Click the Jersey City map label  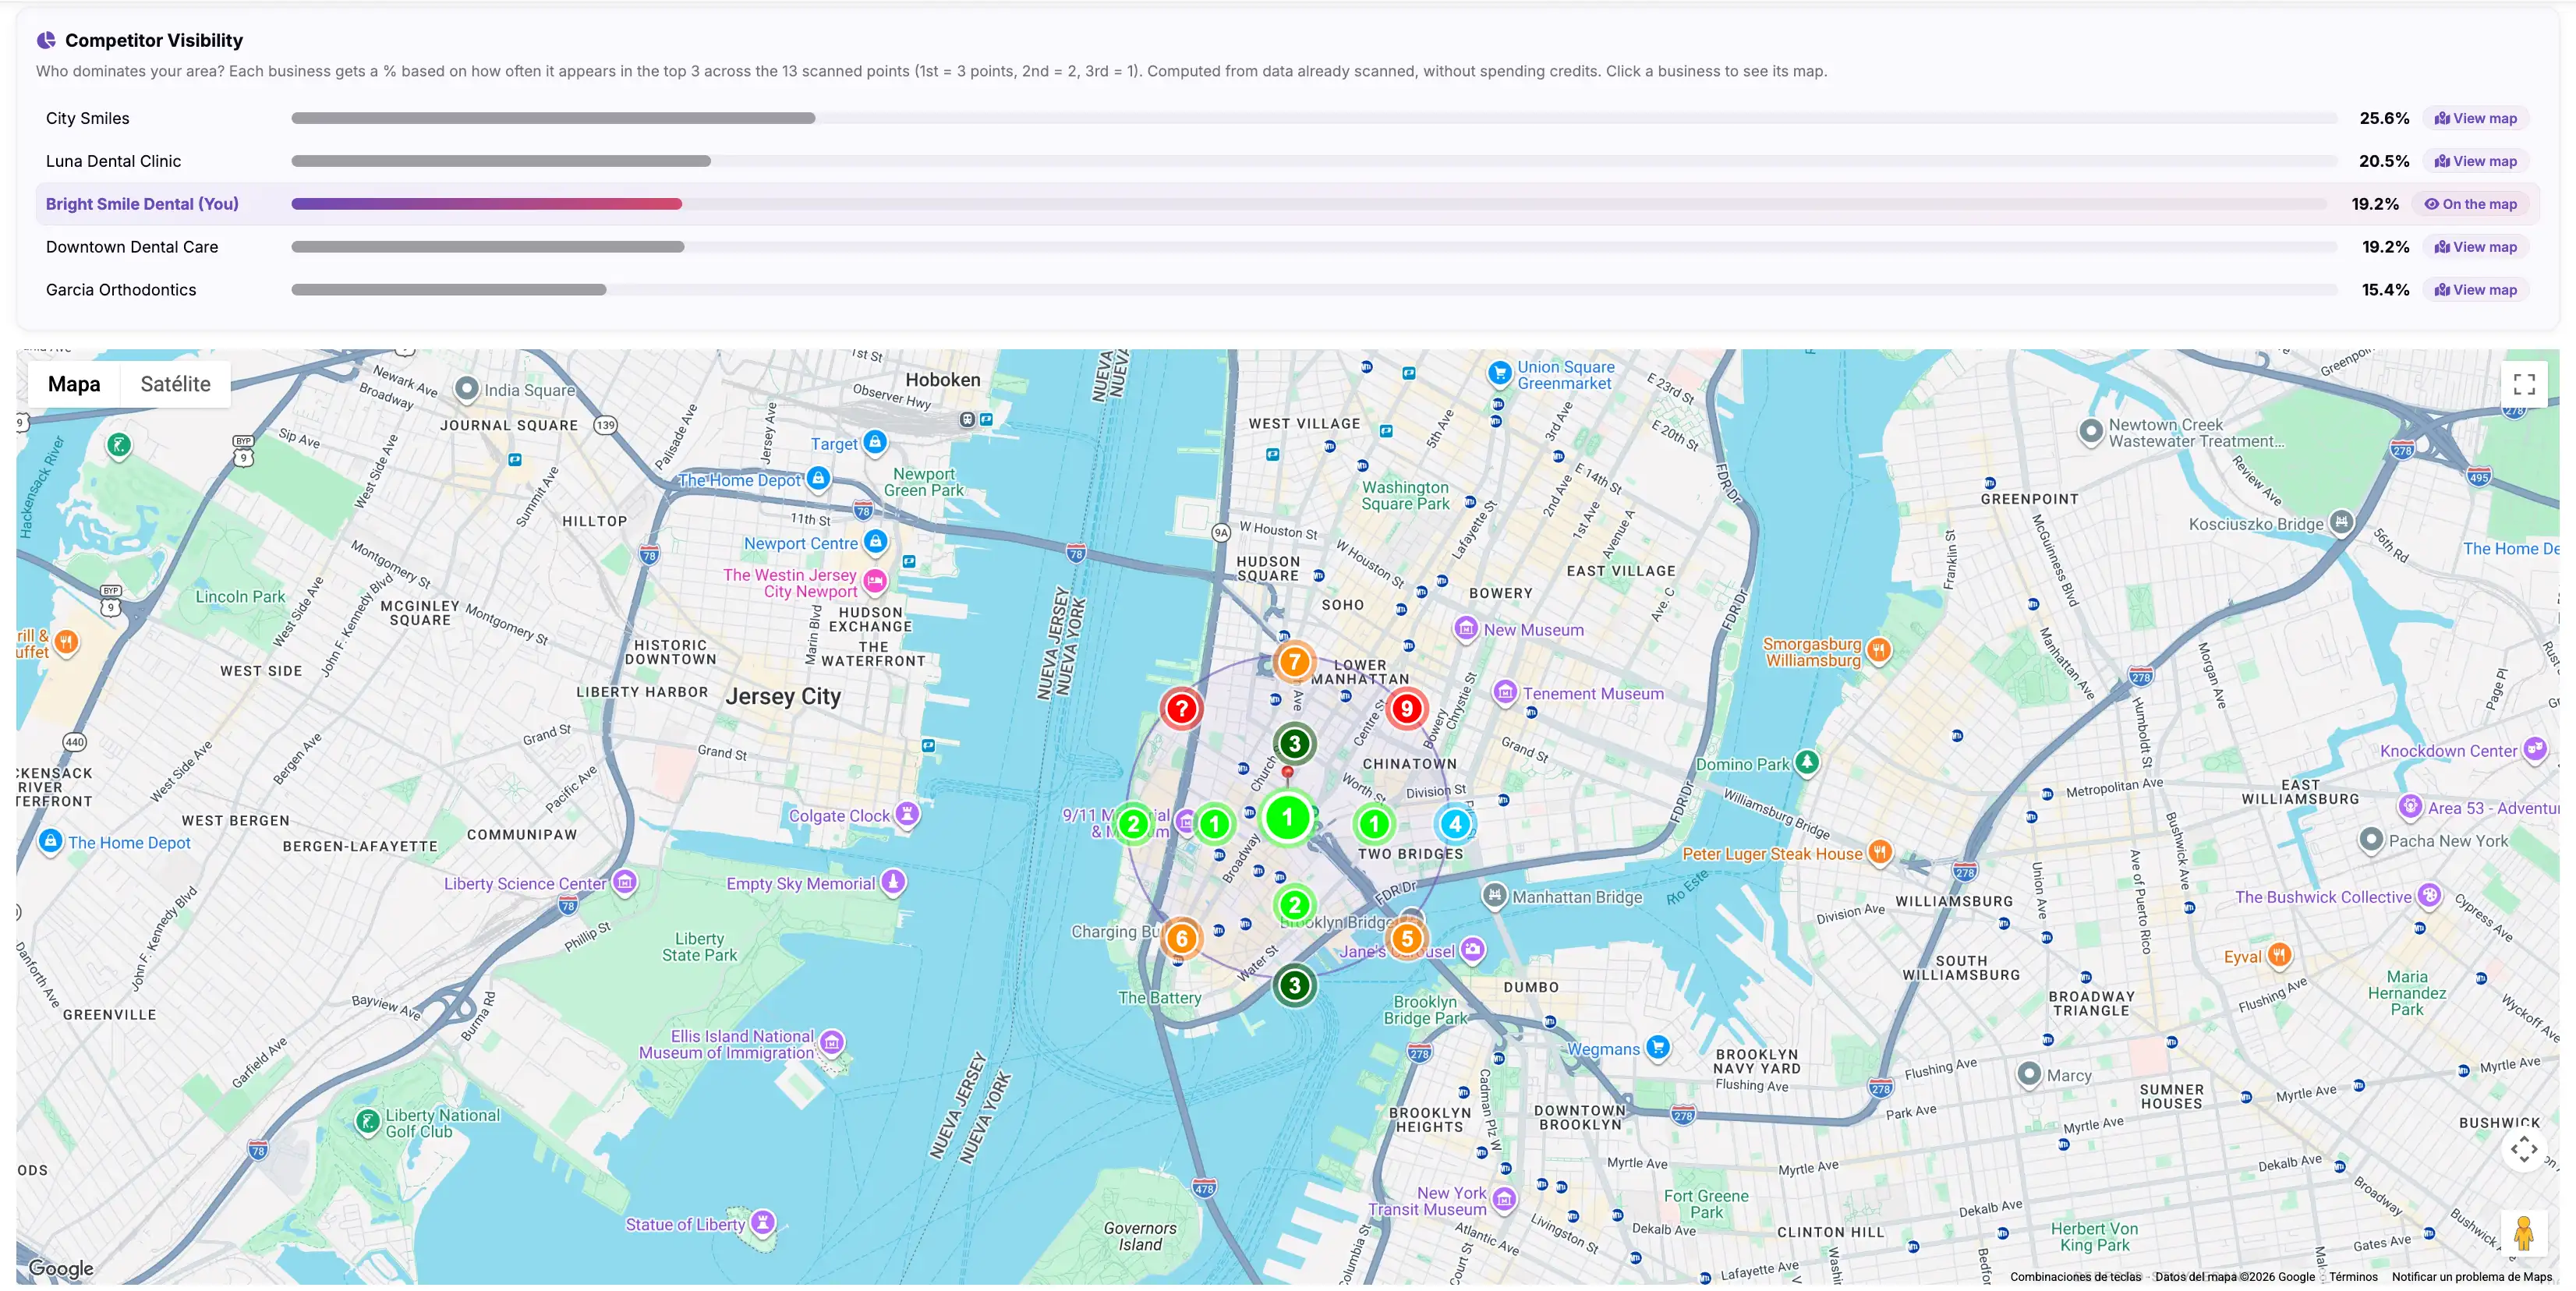[783, 696]
